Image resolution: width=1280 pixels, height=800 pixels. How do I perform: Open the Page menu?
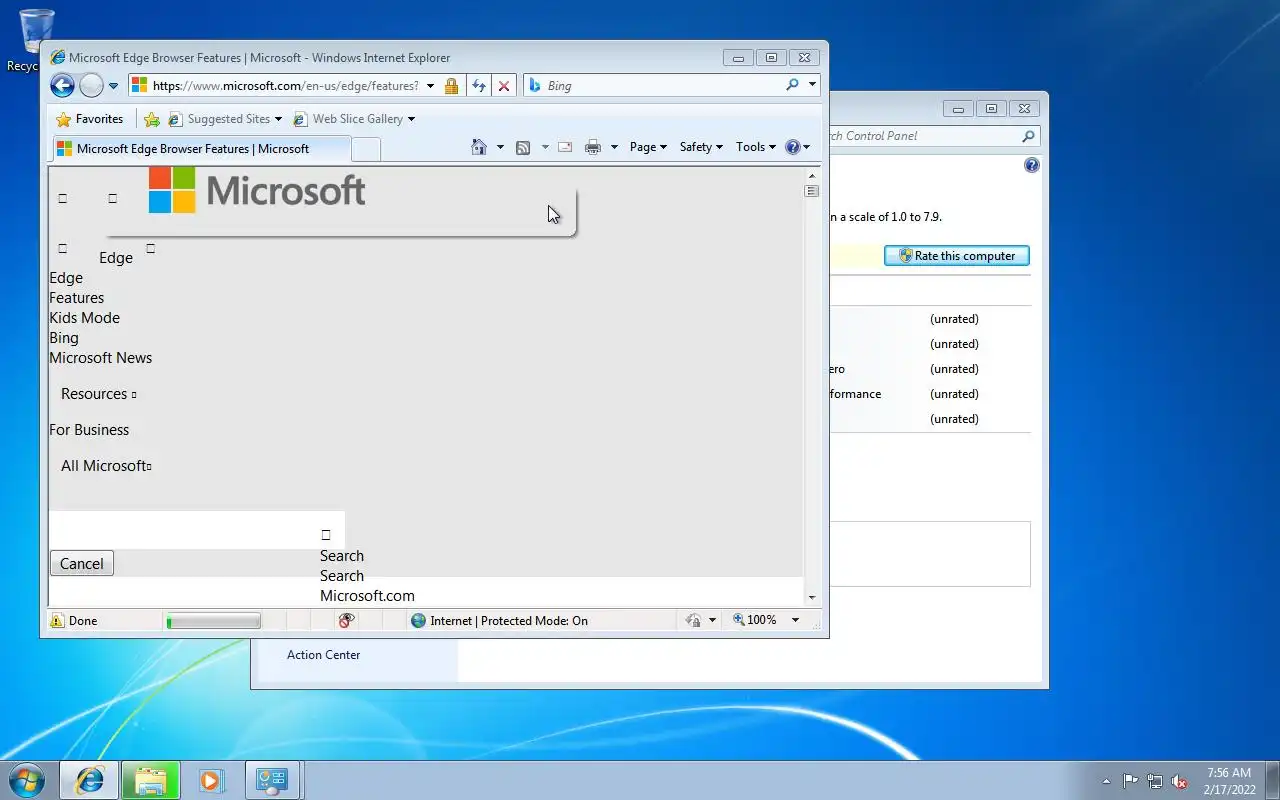648,147
